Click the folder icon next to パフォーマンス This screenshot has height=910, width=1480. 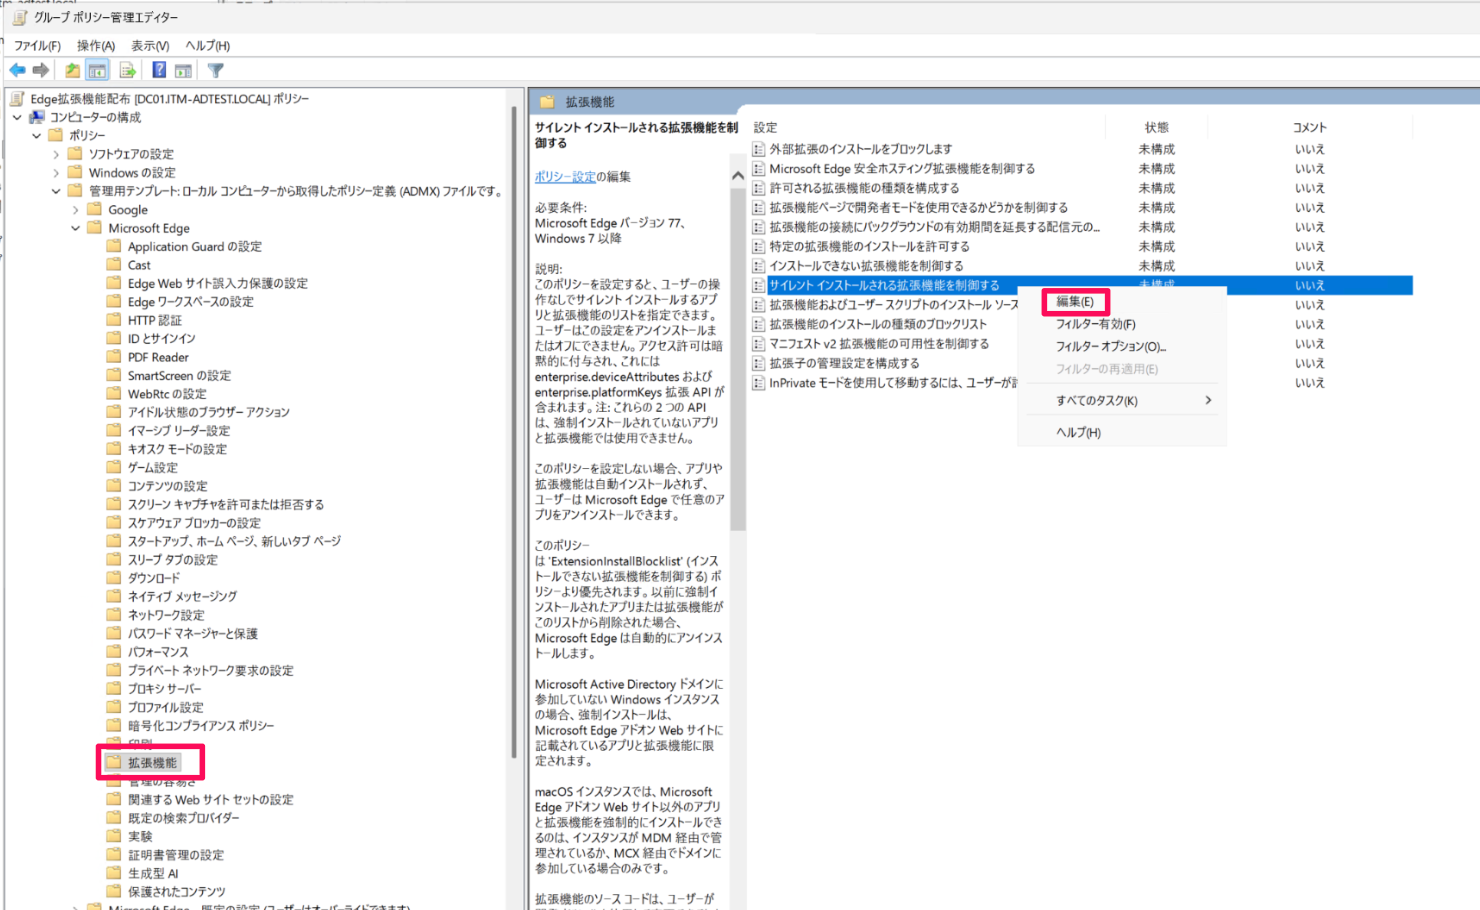tap(114, 652)
